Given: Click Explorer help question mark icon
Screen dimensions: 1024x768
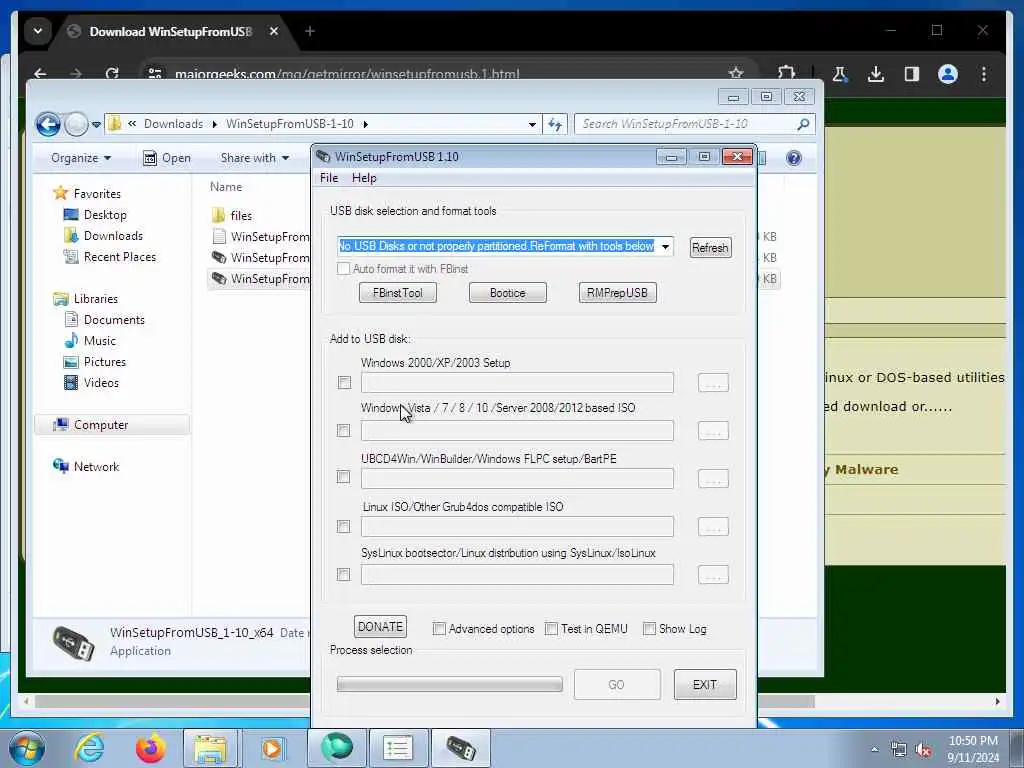Looking at the screenshot, I should [x=793, y=158].
